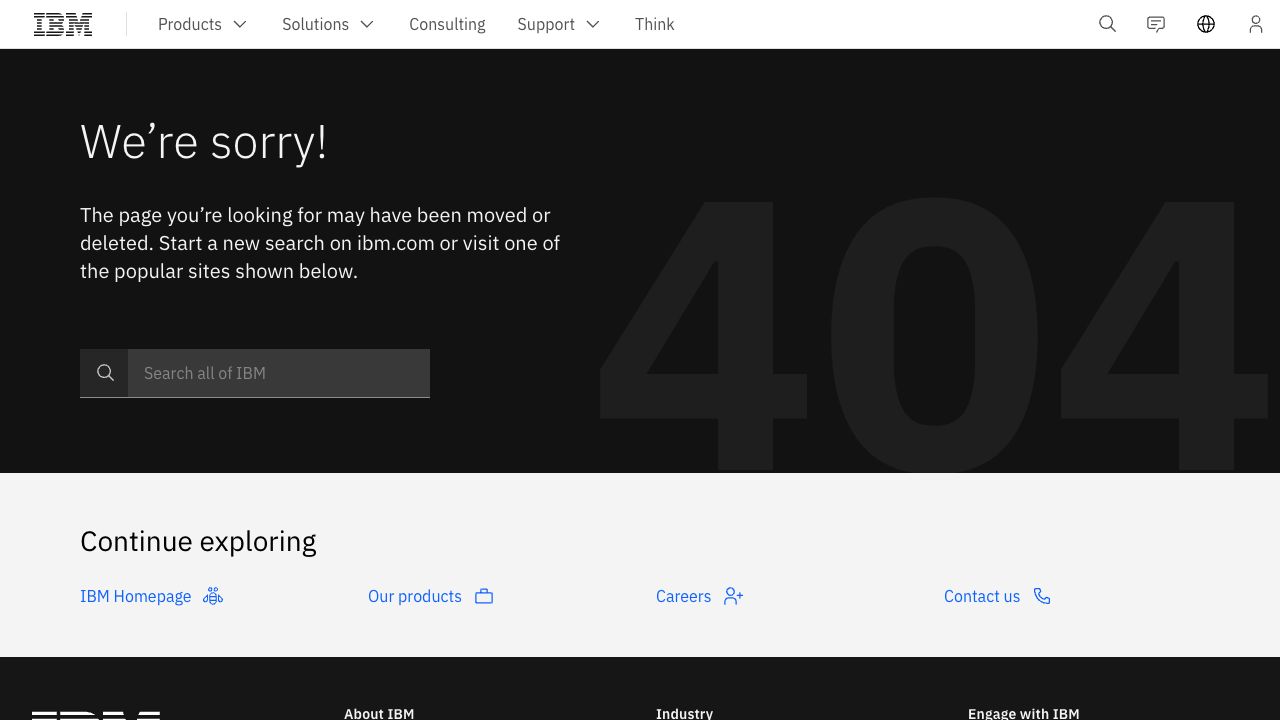Click the phone icon next to Contact us
Viewport: 1280px width, 720px height.
[1042, 596]
